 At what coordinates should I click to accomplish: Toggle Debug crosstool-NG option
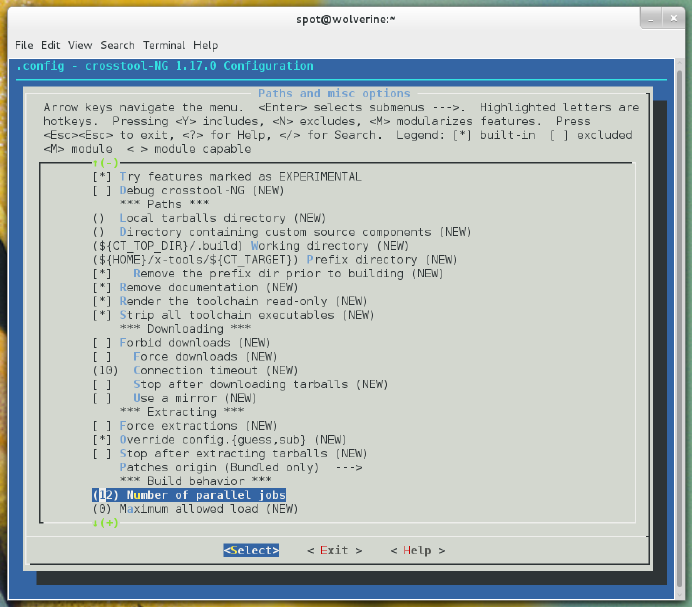(188, 190)
